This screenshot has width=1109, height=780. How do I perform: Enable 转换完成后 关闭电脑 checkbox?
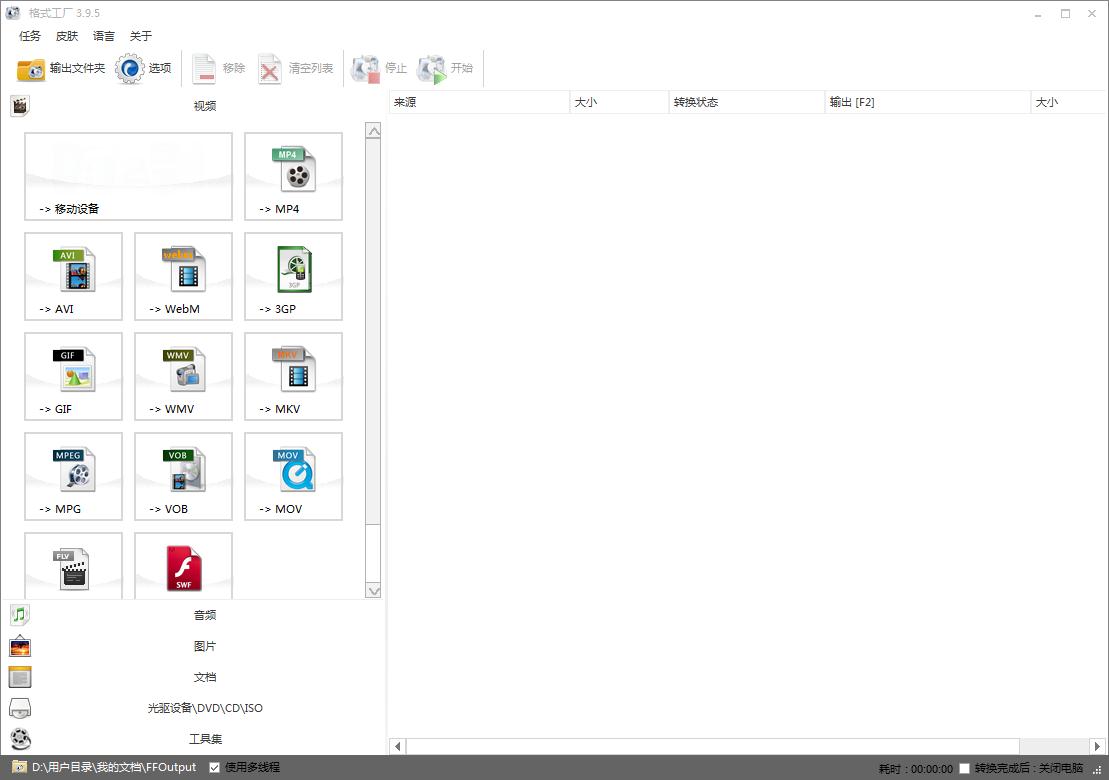click(x=964, y=768)
